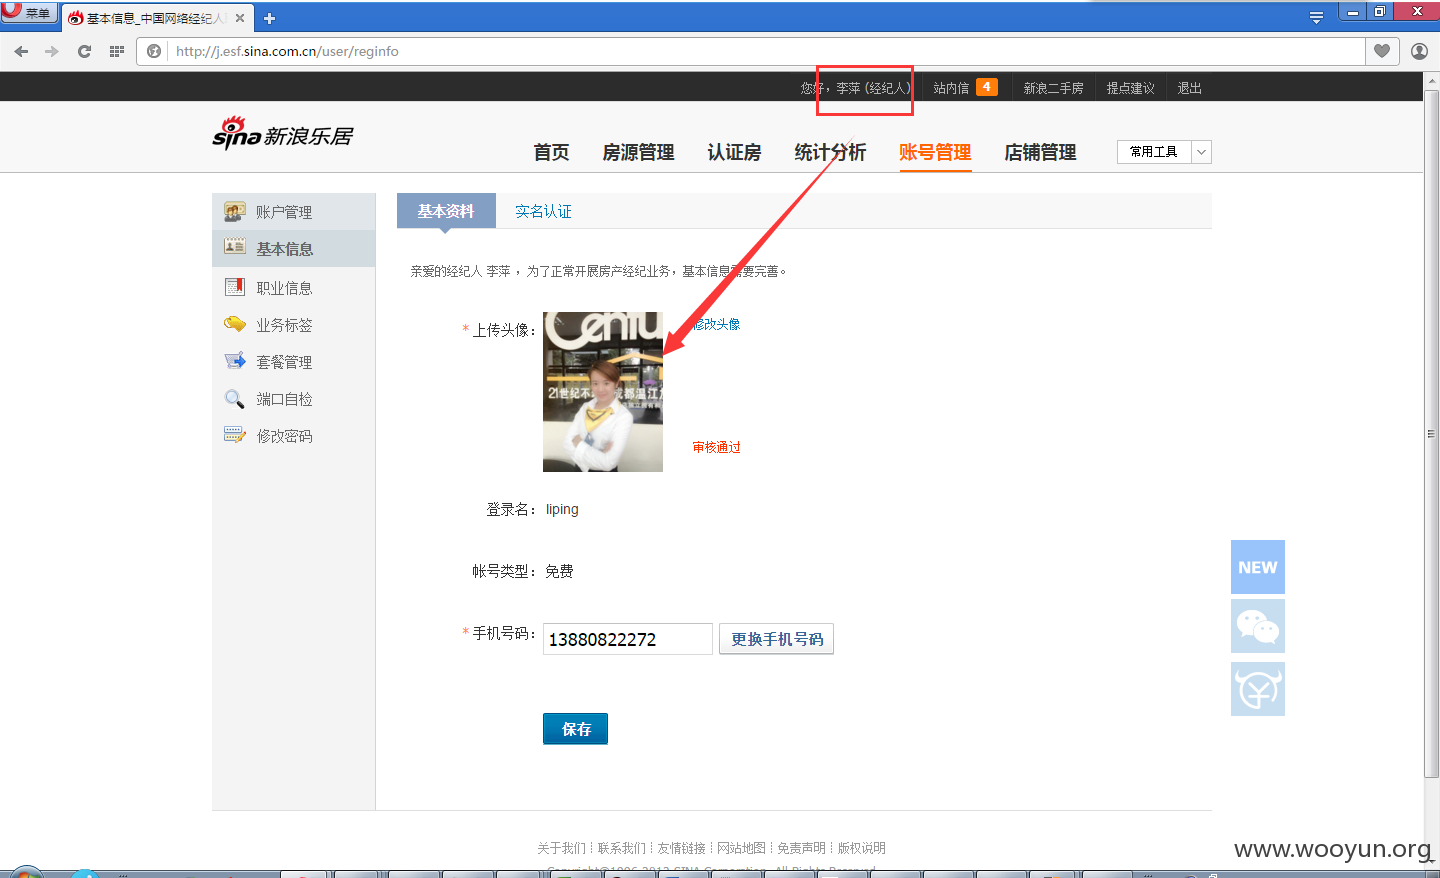Click the uploaded avatar photo
The height and width of the screenshot is (878, 1440).
(603, 392)
